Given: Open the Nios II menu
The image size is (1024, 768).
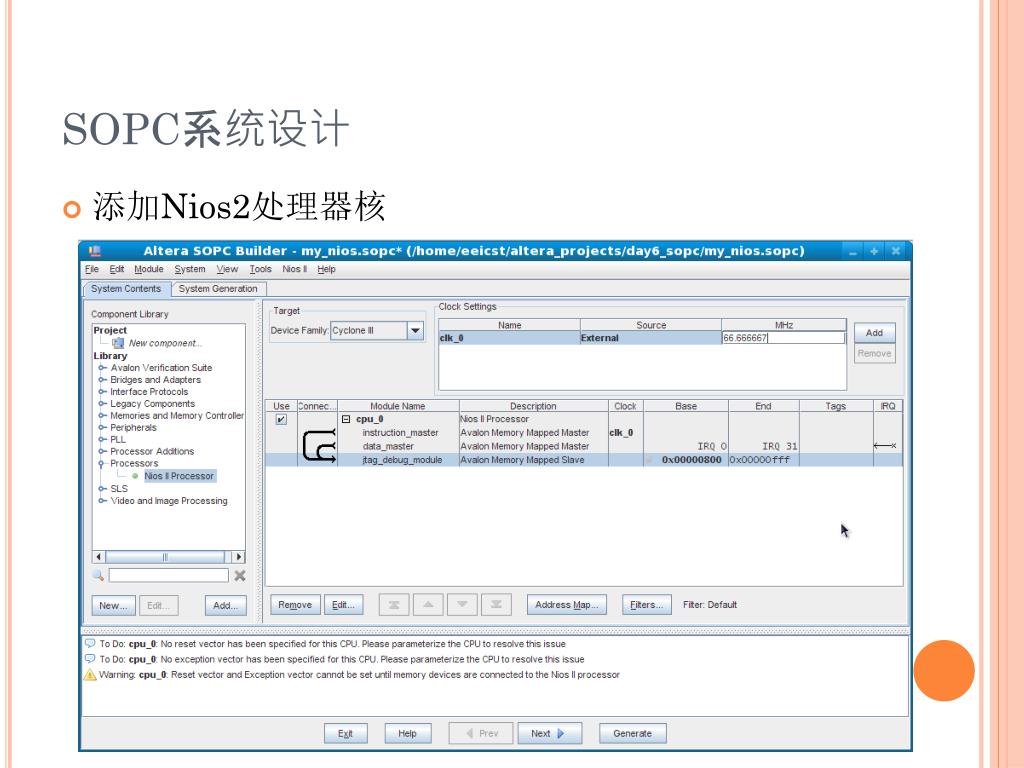Looking at the screenshot, I should tap(295, 269).
